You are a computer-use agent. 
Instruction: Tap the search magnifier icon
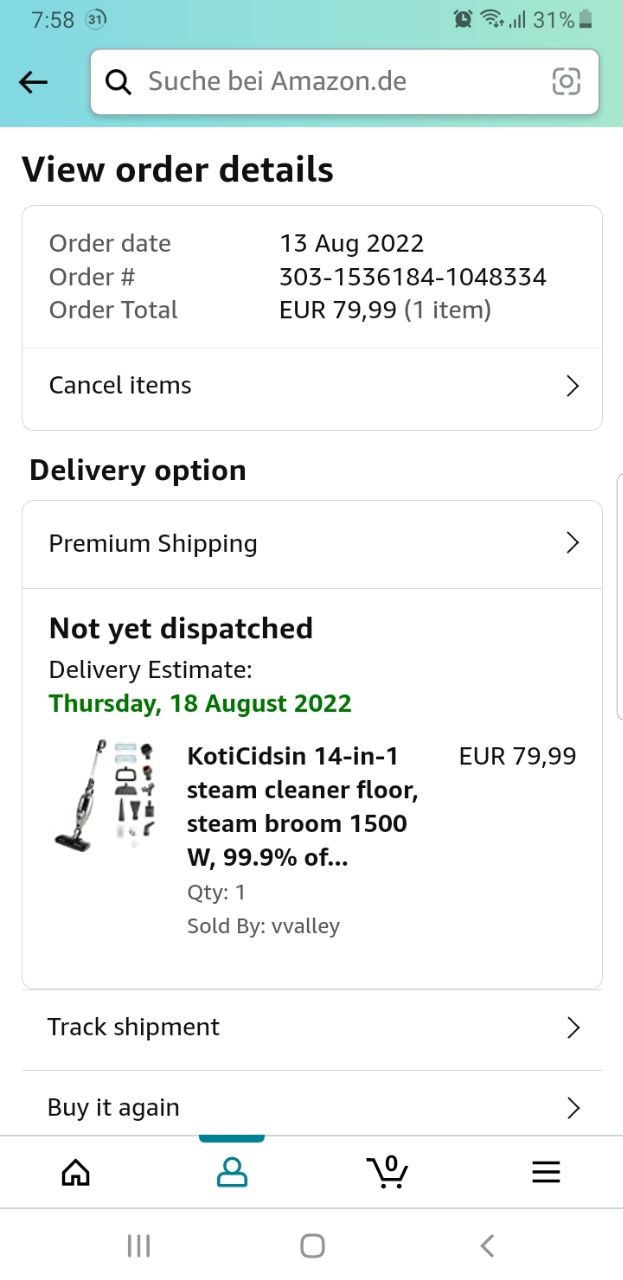[118, 82]
